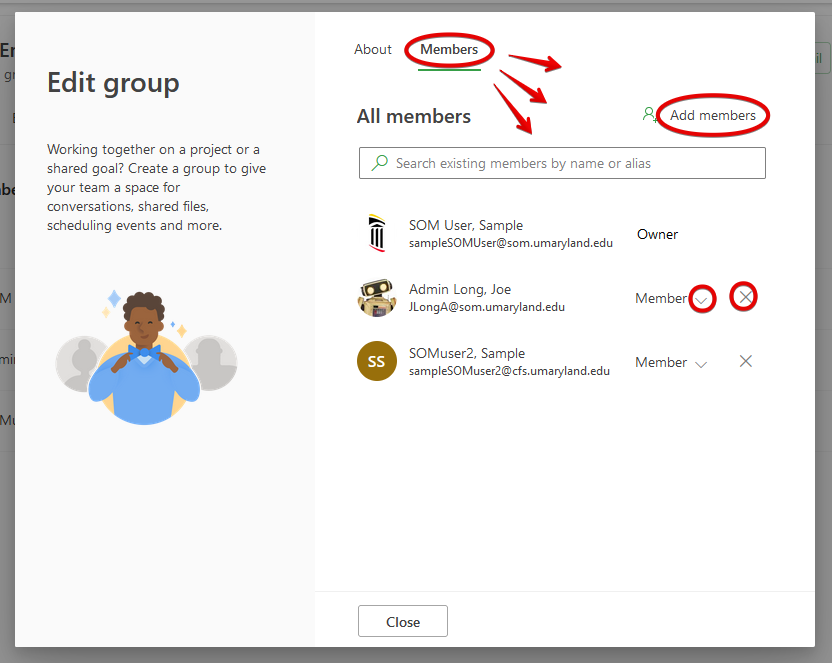This screenshot has width=832, height=663.
Task: Click the name SOM User, Sample
Action: tap(465, 226)
